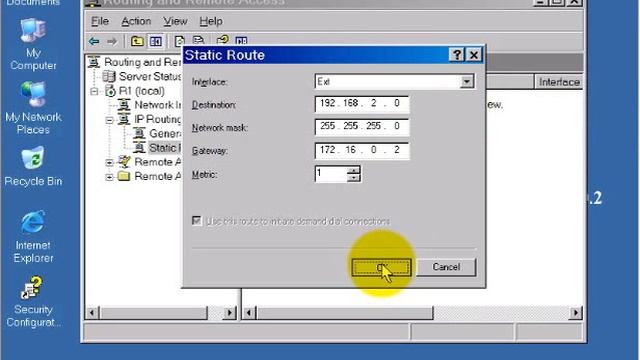Open Security Configuration desktop shortcut
This screenshot has height=360, width=640.
(33, 302)
